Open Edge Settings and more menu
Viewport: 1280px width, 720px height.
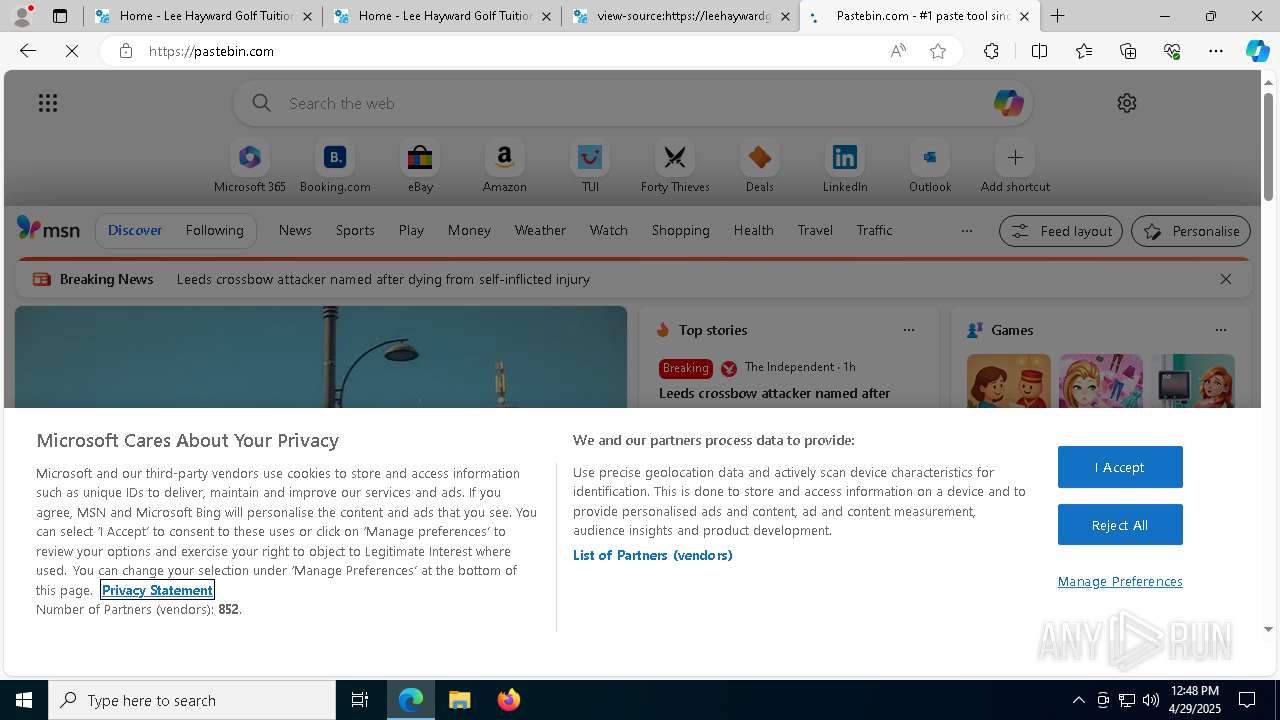1216,51
